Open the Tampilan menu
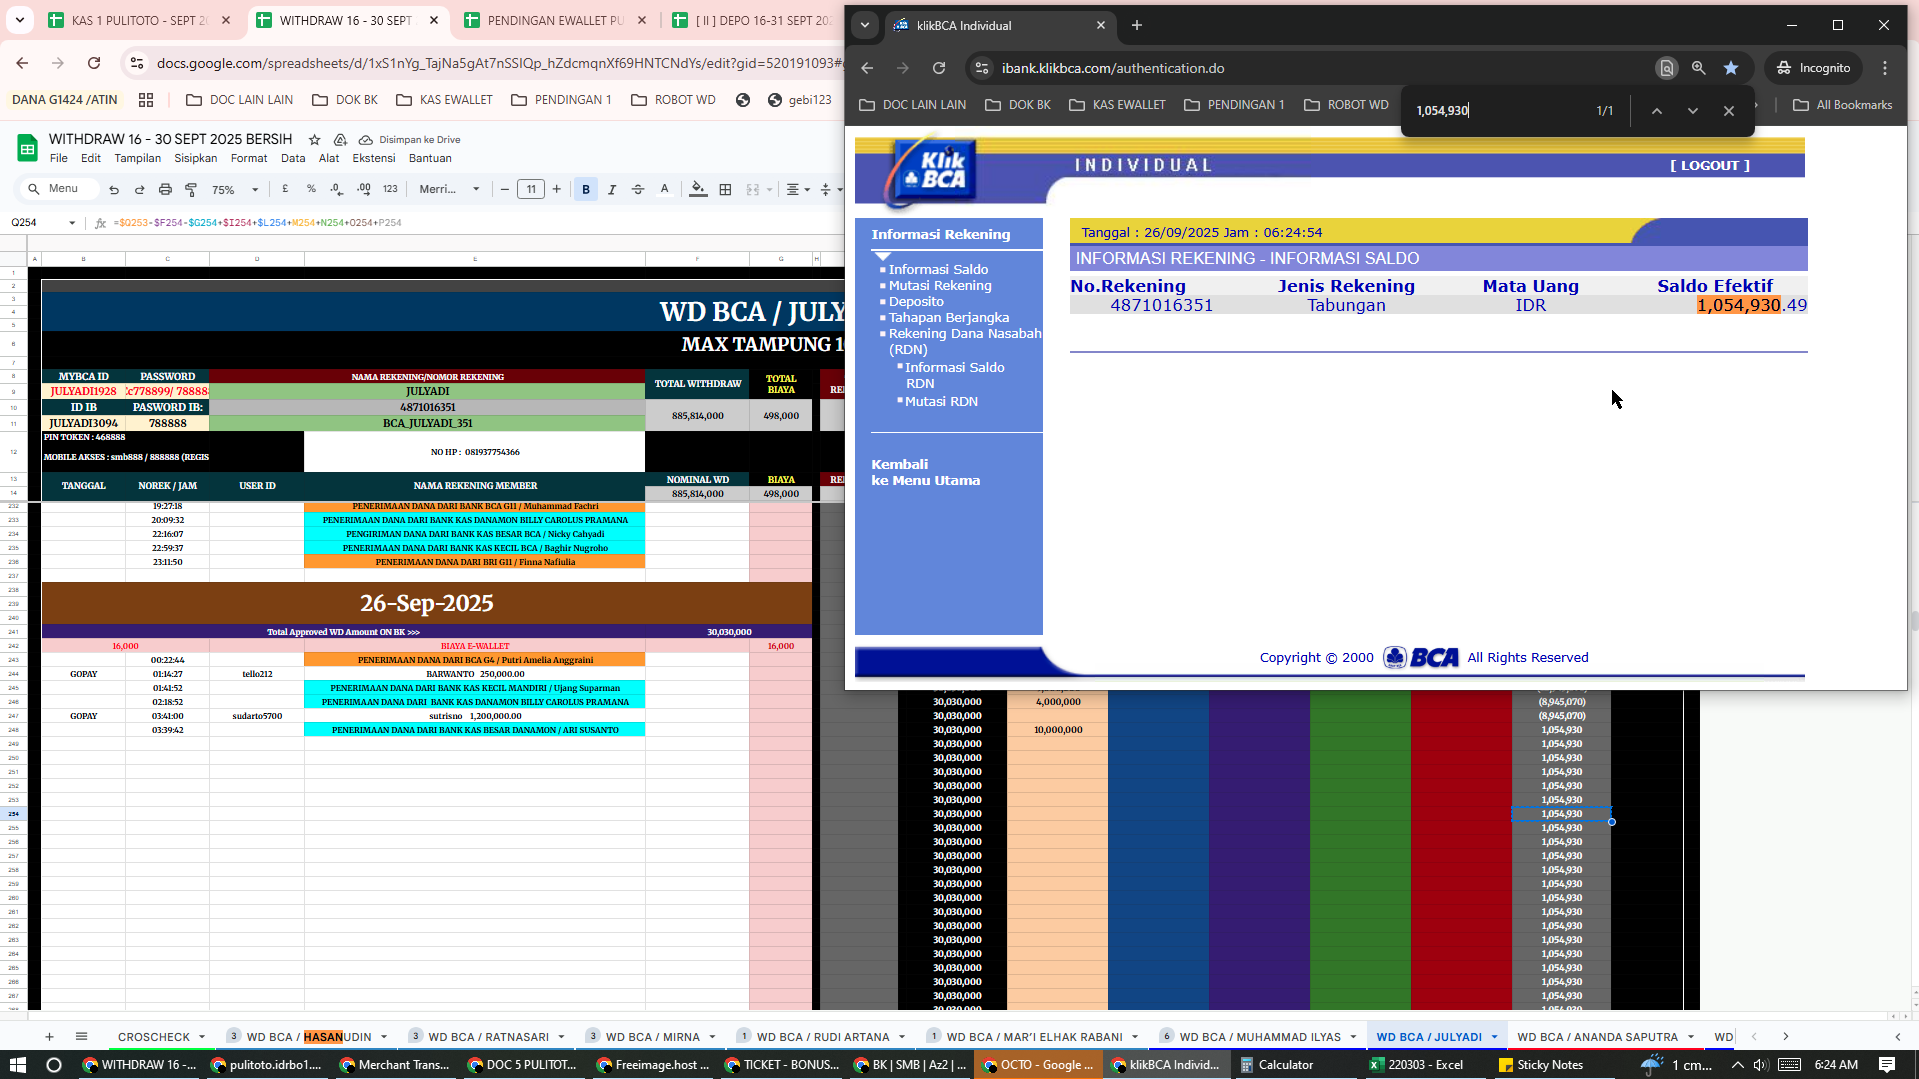The width and height of the screenshot is (1919, 1079). click(x=137, y=158)
